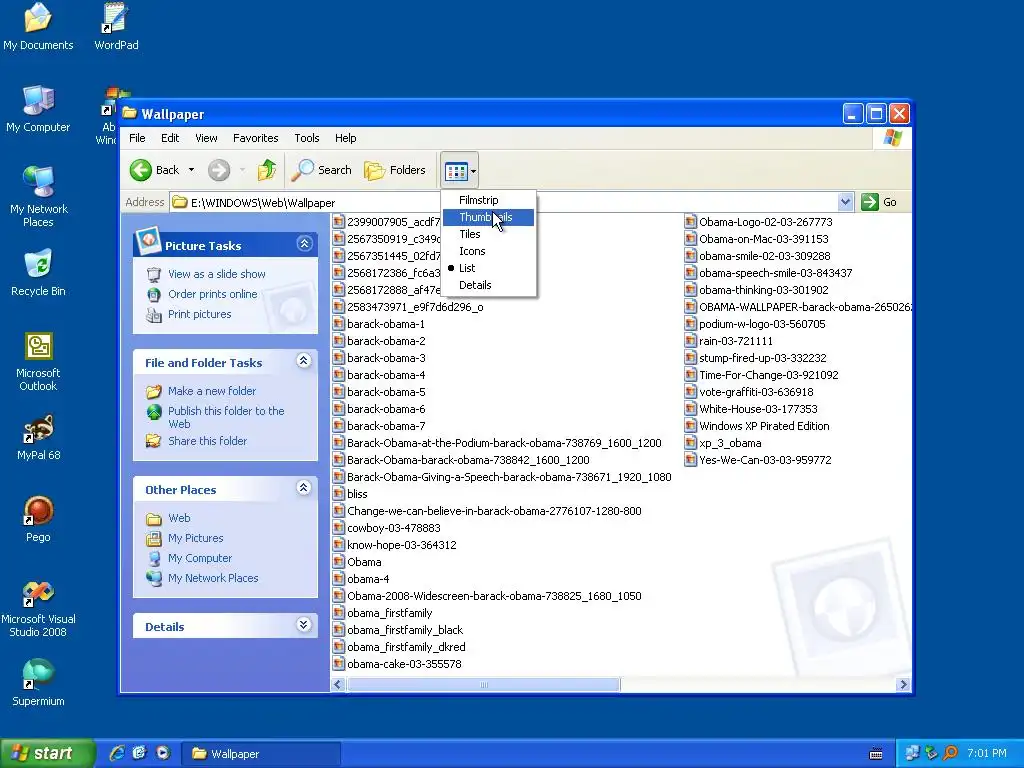Click View as a slide show icon
This screenshot has width=1024, height=768.
[154, 274]
